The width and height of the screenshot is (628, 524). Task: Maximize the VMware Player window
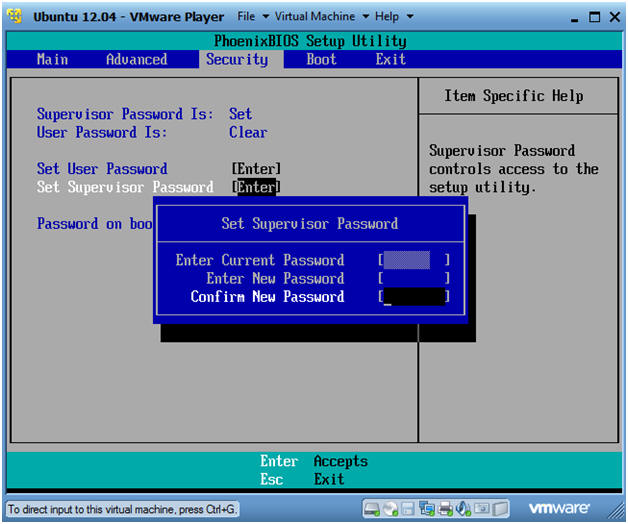point(594,17)
